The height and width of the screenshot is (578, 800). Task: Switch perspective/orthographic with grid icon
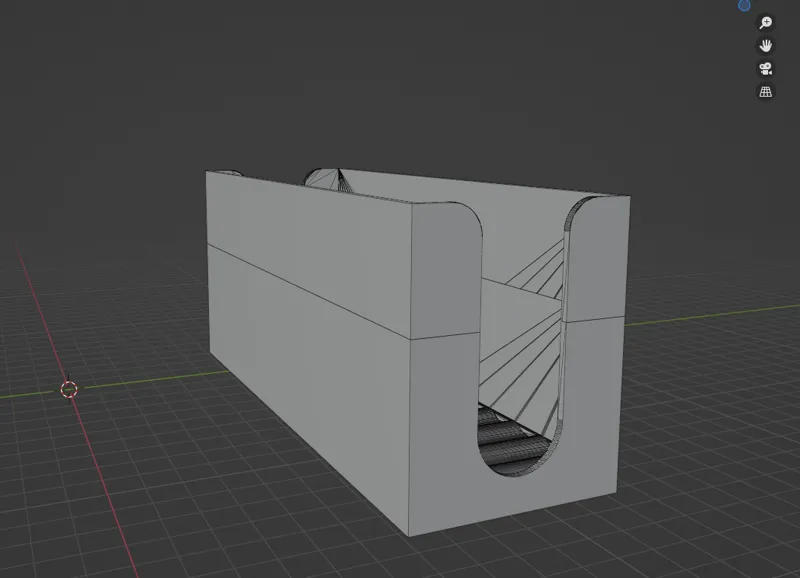coord(765,92)
